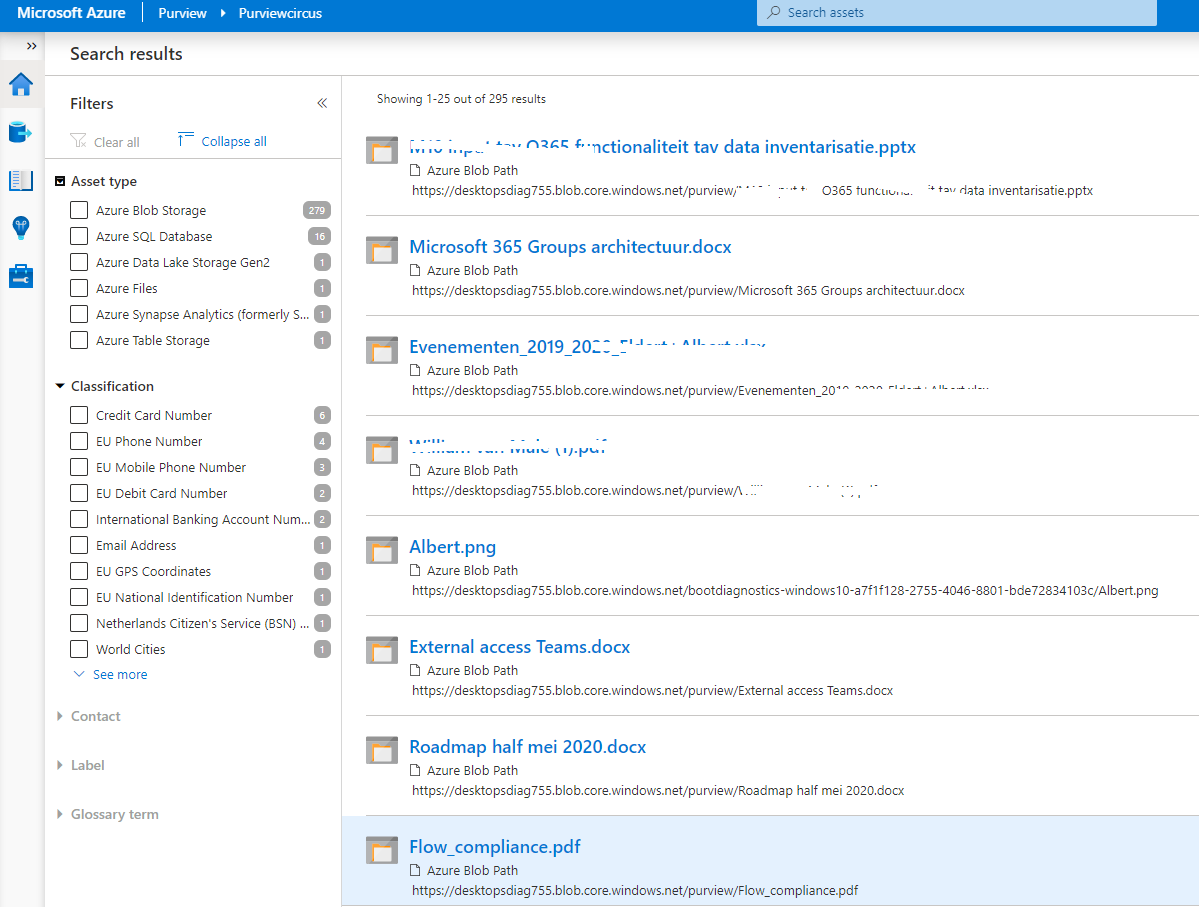Click the Home icon in left sidebar
The width and height of the screenshot is (1199, 907).
click(x=21, y=85)
